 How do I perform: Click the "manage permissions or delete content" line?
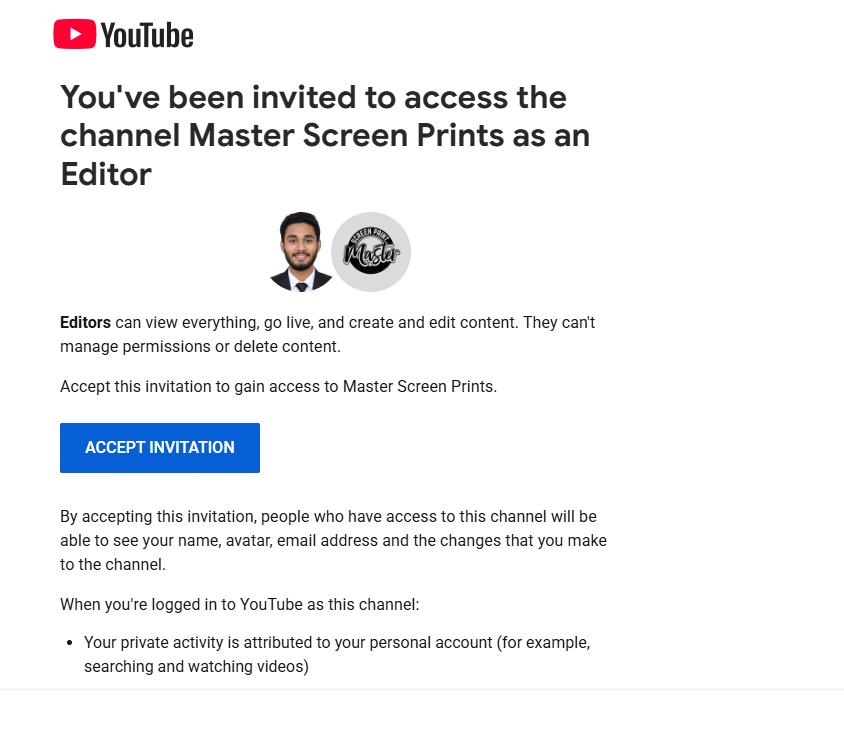[x=200, y=347]
